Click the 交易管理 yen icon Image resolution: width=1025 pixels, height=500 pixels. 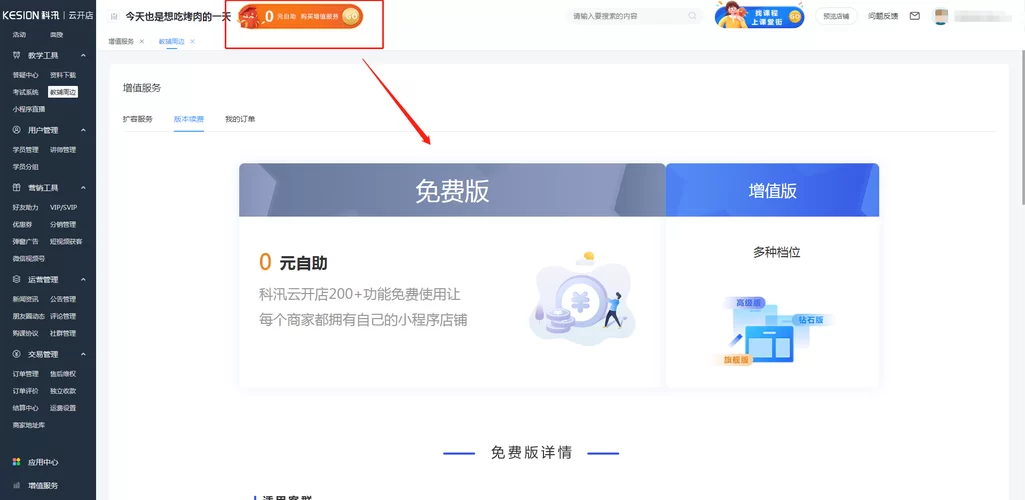tap(16, 354)
